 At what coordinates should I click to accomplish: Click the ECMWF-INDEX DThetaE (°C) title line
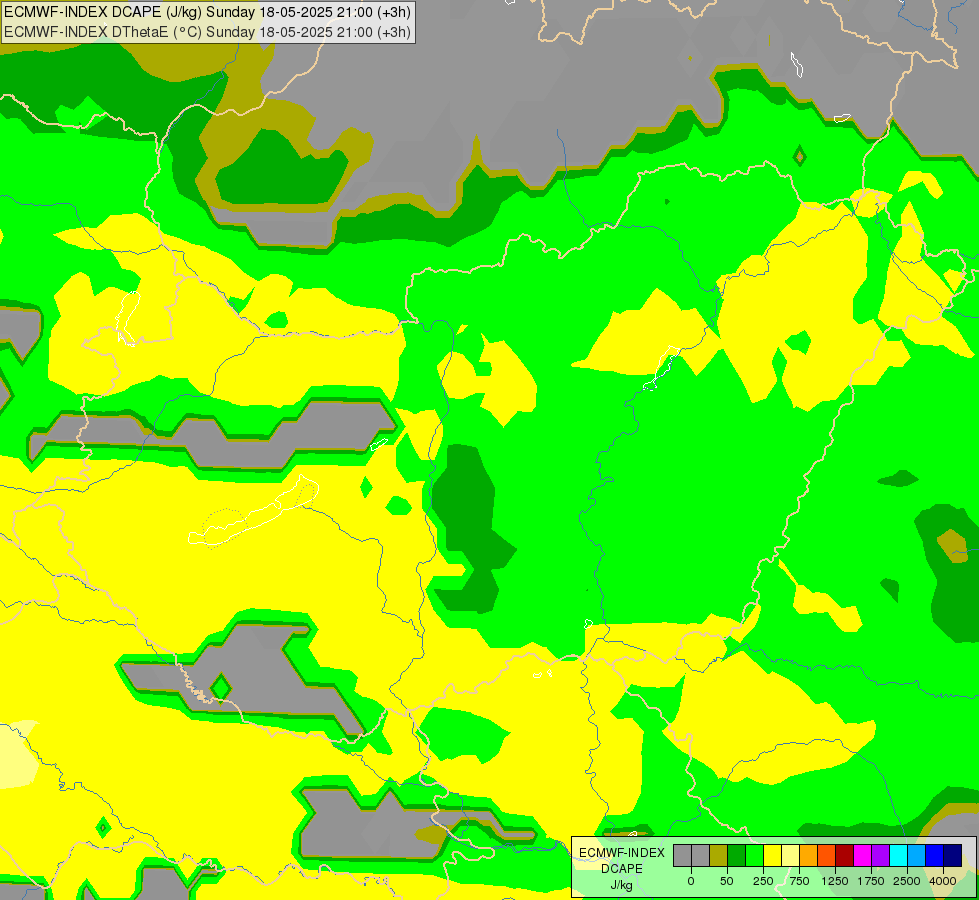tap(207, 32)
